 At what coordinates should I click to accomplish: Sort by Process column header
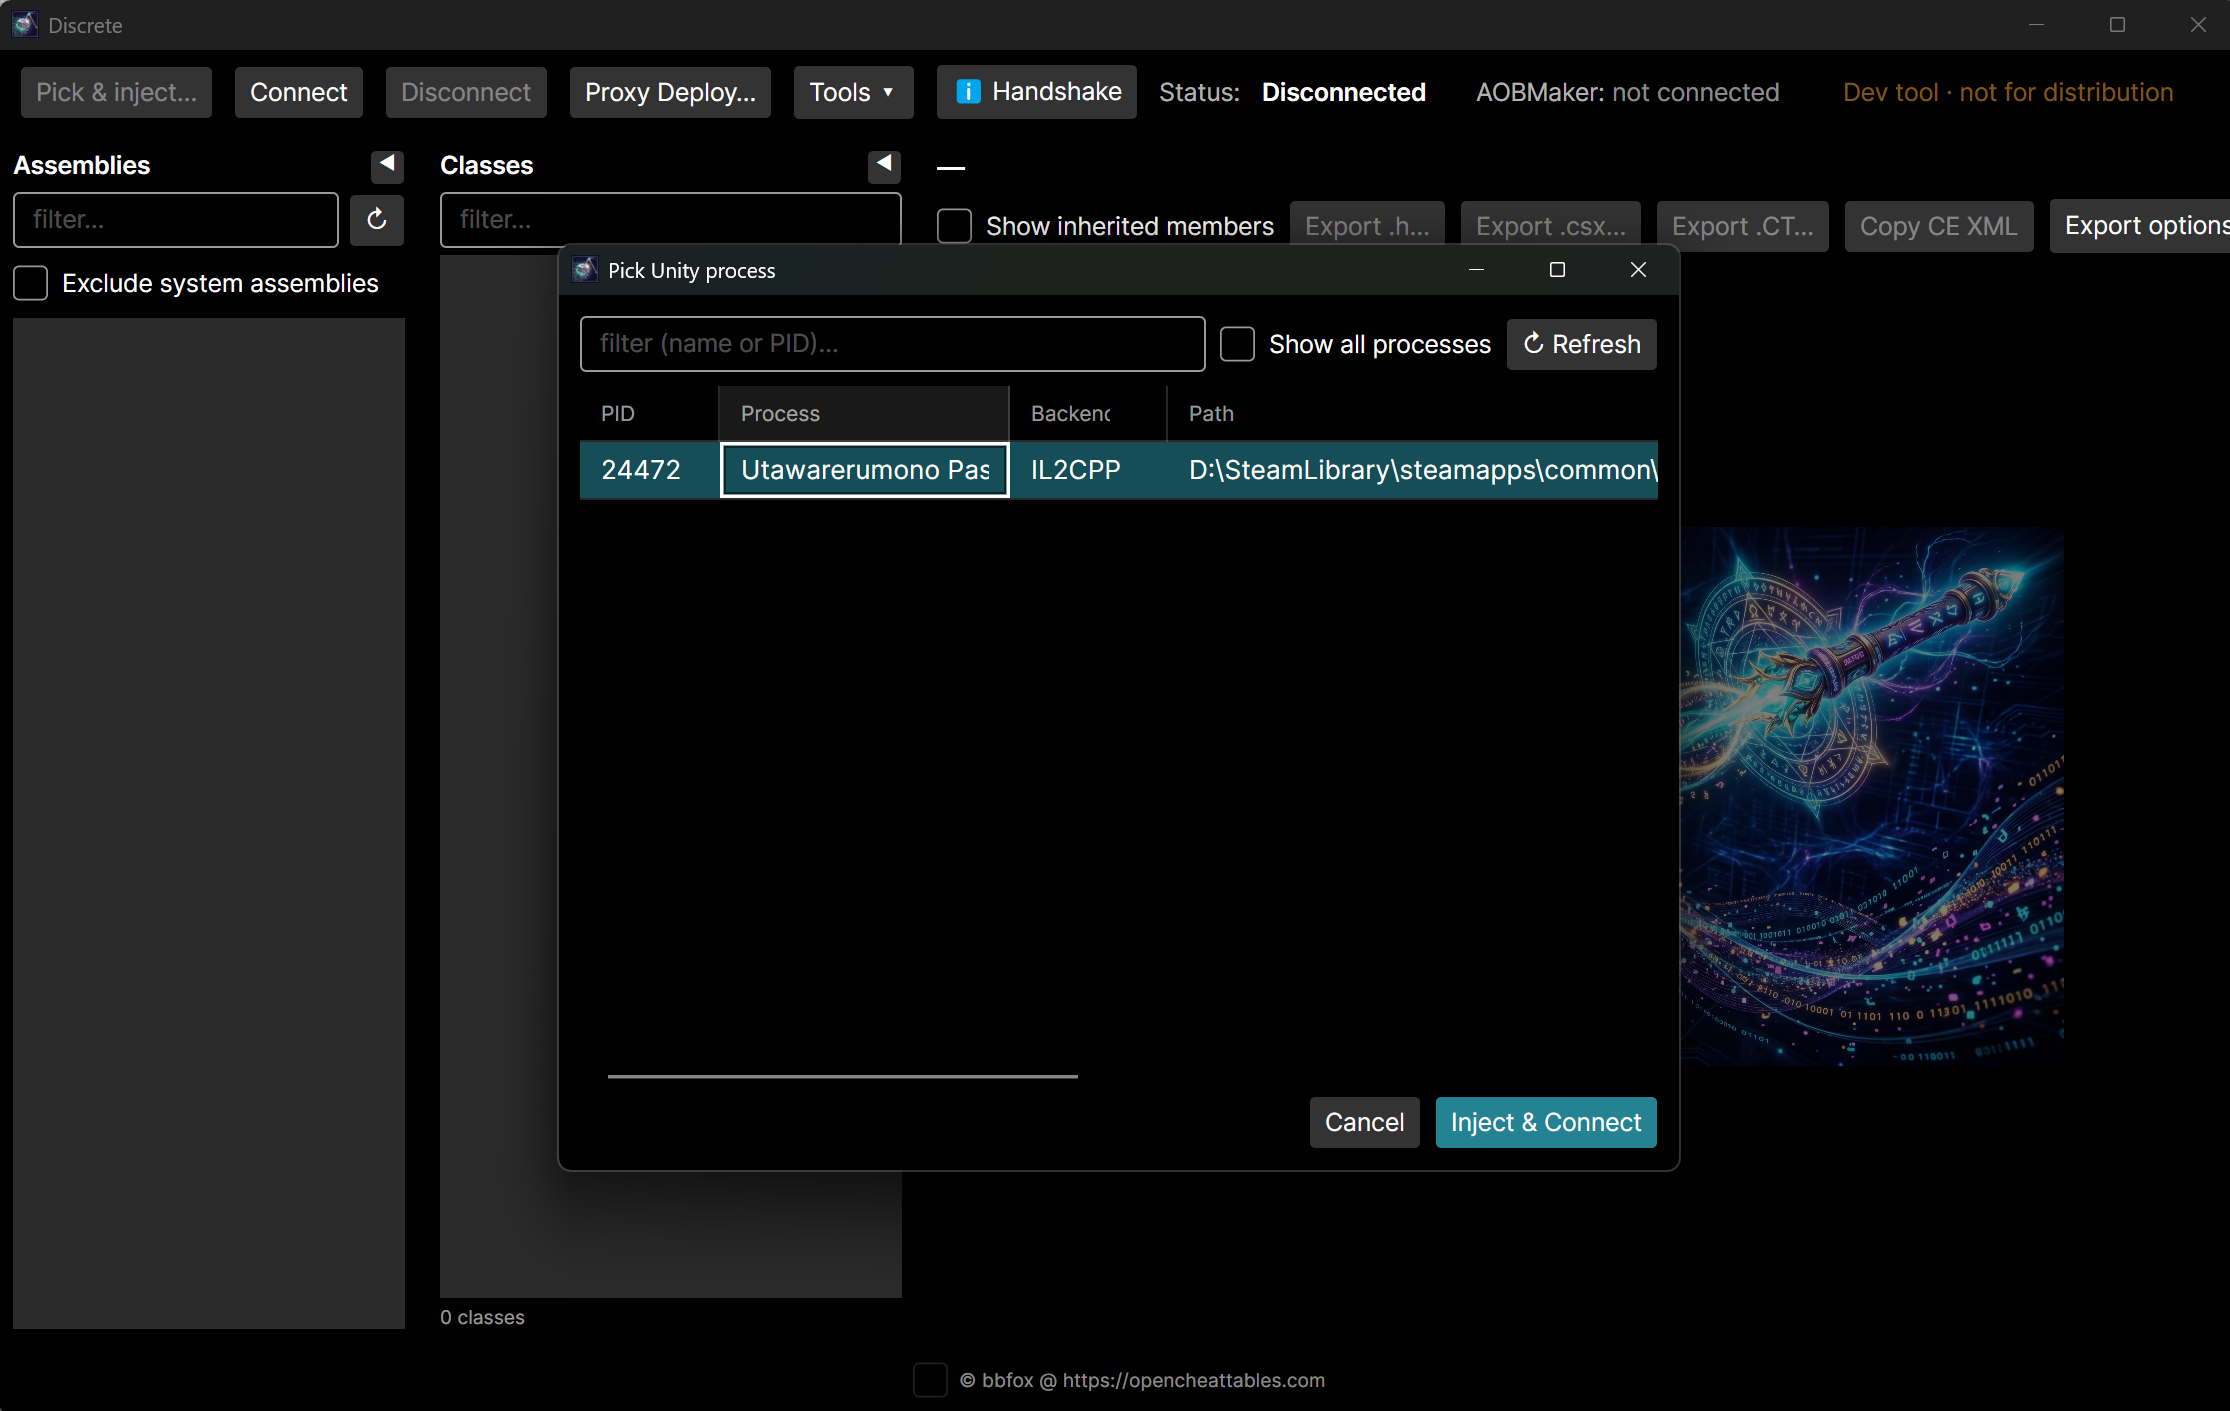pyautogui.click(x=864, y=414)
